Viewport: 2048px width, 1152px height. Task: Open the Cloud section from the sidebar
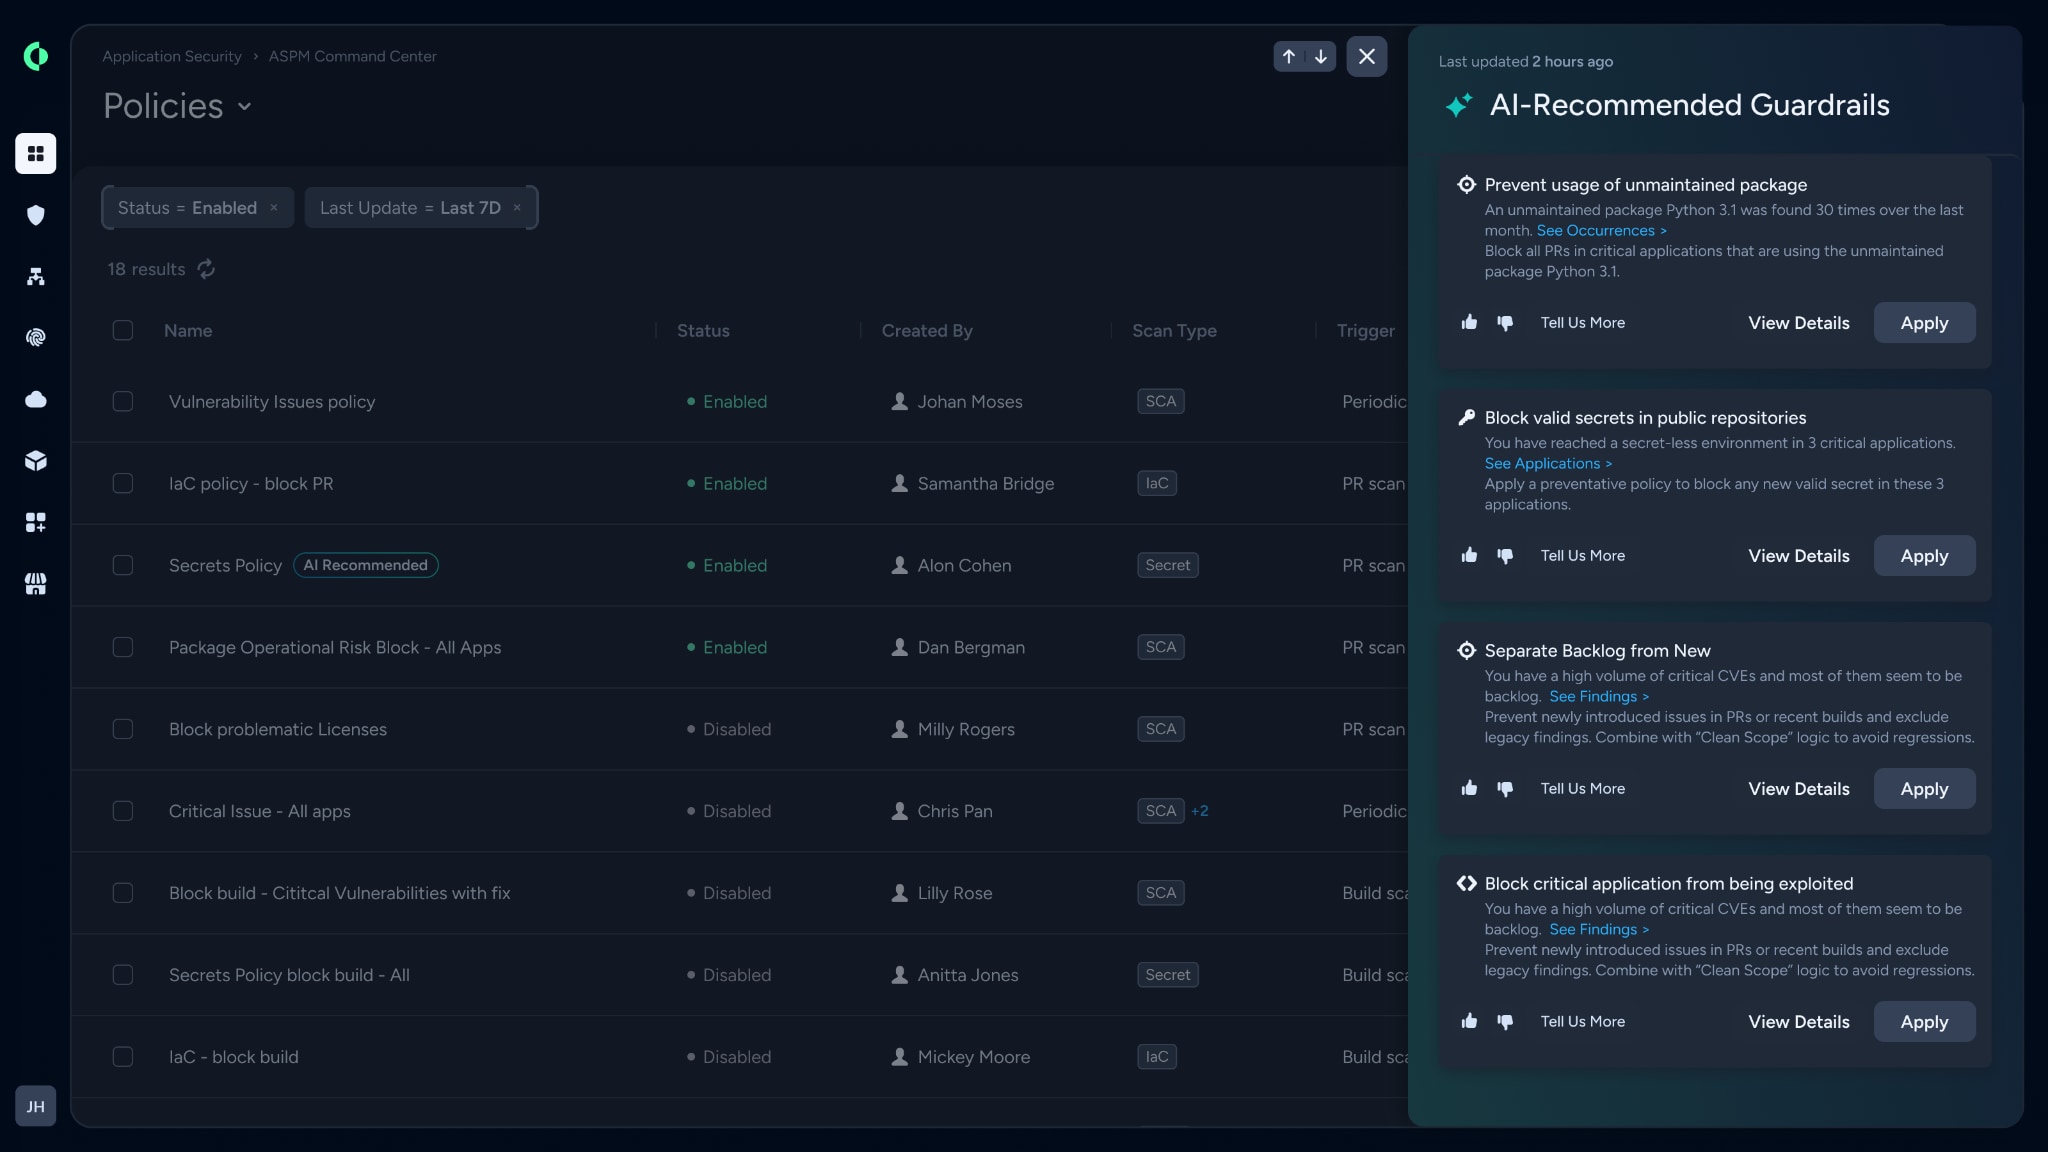coord(36,399)
